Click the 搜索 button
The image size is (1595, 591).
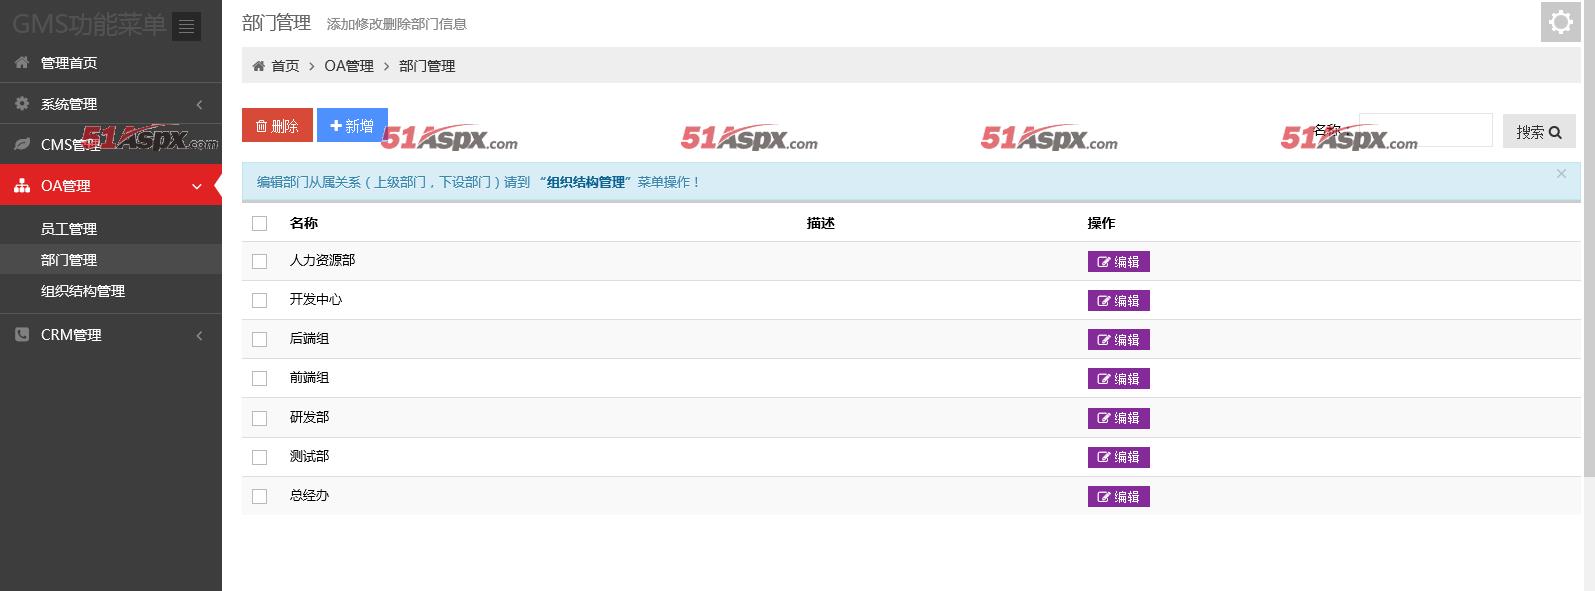point(1539,131)
